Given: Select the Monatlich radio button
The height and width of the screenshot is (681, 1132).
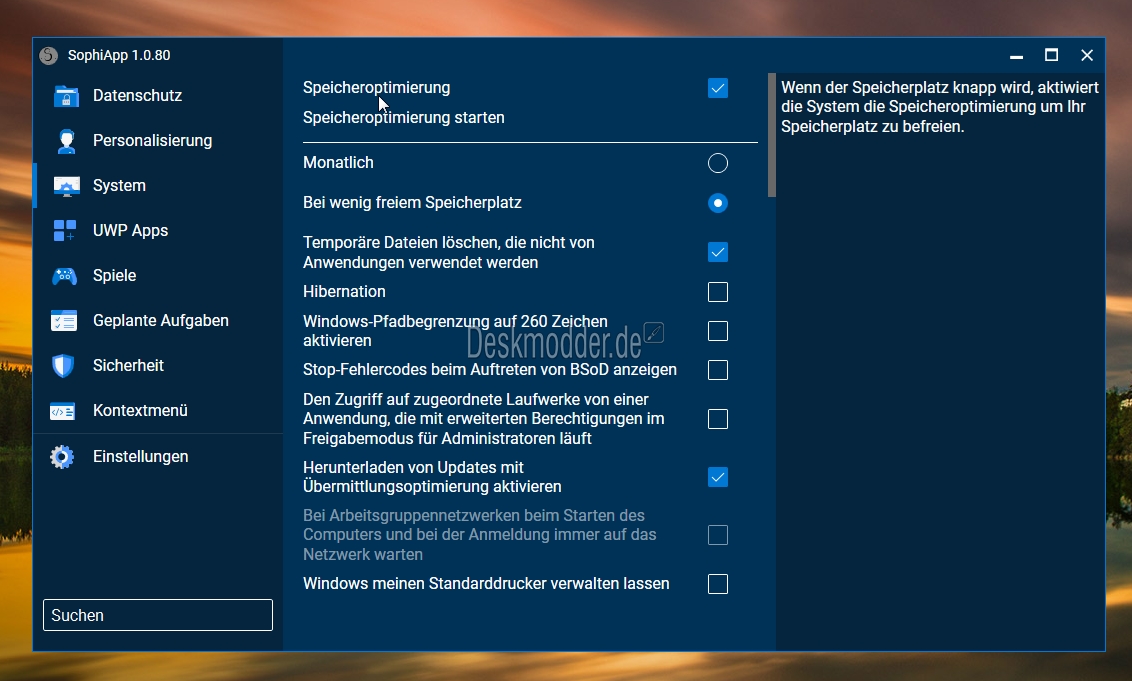Looking at the screenshot, I should pos(718,163).
